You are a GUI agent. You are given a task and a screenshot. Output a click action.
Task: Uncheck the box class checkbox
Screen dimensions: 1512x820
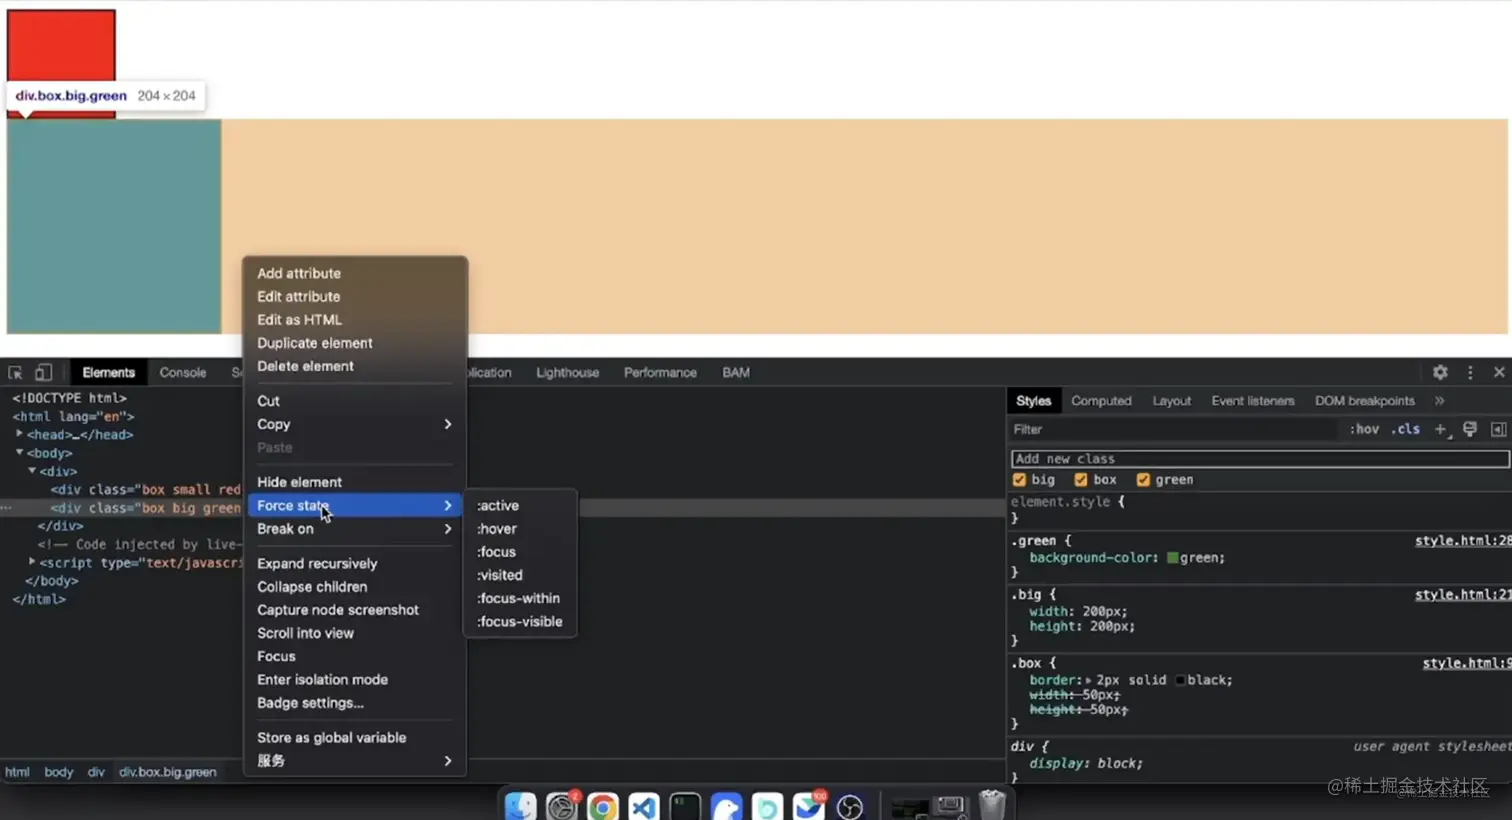point(1080,480)
